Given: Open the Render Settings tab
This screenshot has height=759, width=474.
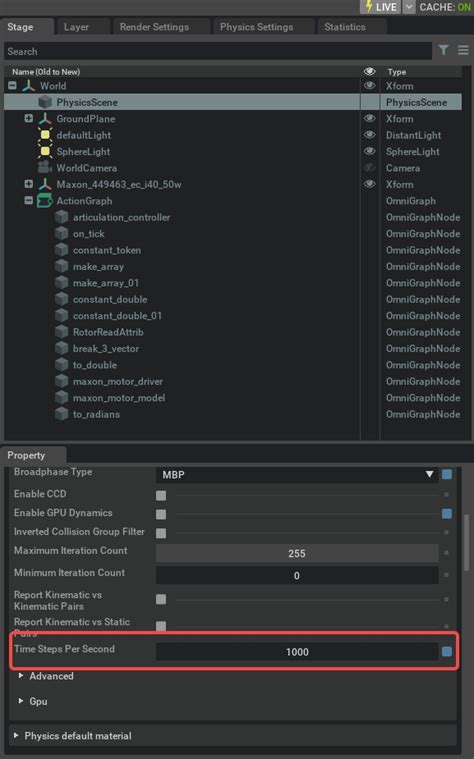Looking at the screenshot, I should pyautogui.click(x=154, y=27).
